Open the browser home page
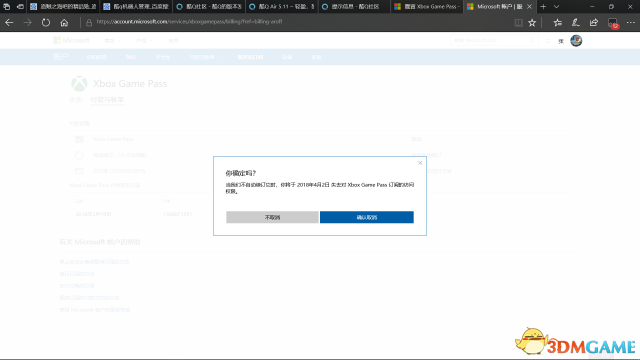Screen dimensions: 640x360 tap(64, 23)
